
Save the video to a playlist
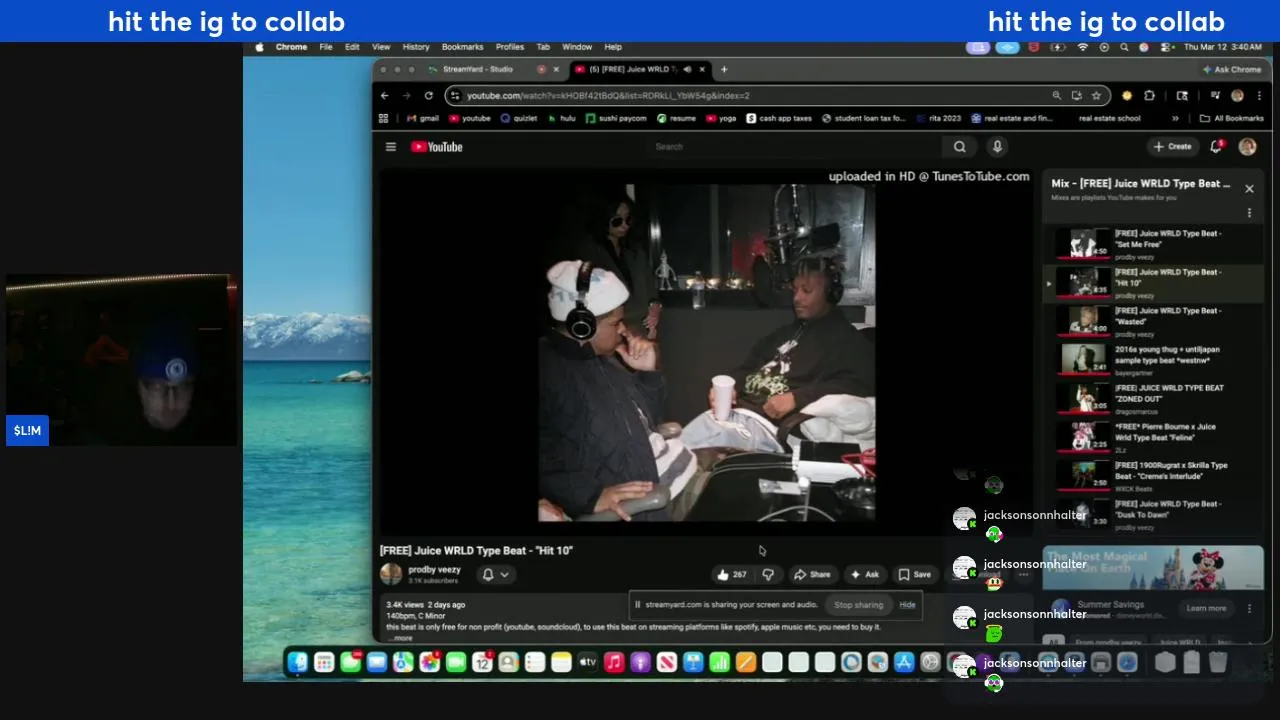914,575
